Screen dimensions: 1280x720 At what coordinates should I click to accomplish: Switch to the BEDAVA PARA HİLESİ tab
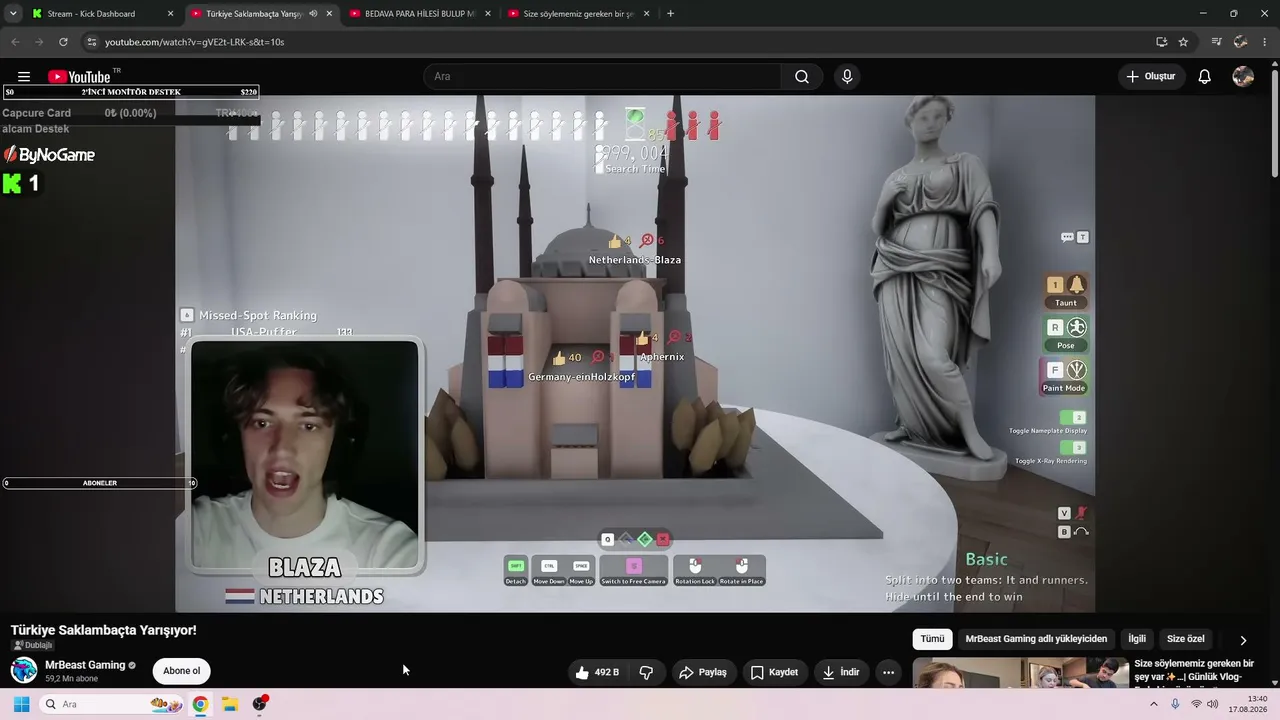(419, 14)
